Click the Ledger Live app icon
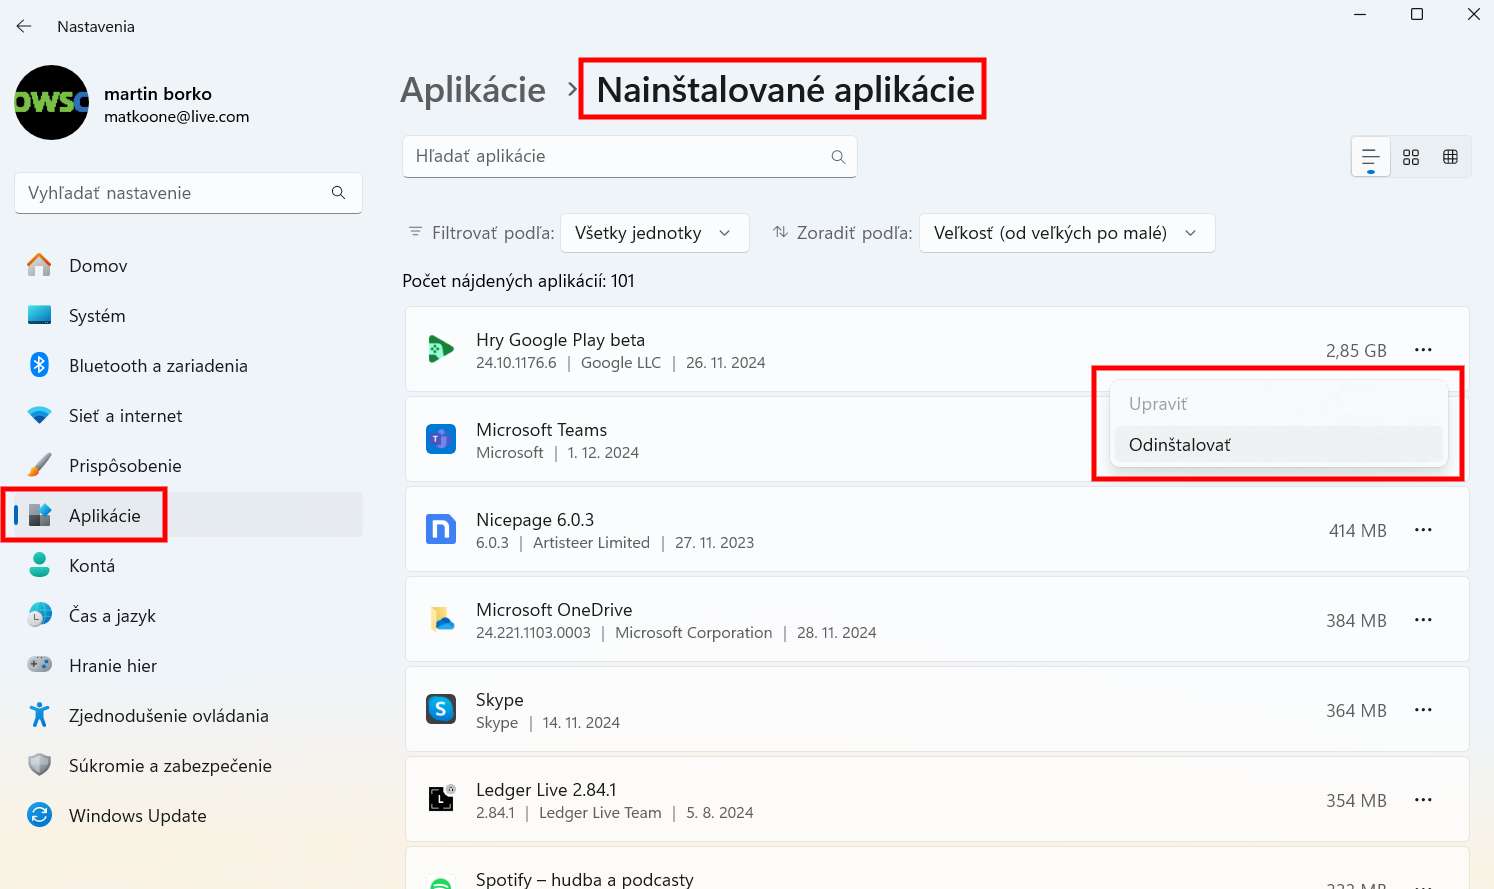 point(441,798)
